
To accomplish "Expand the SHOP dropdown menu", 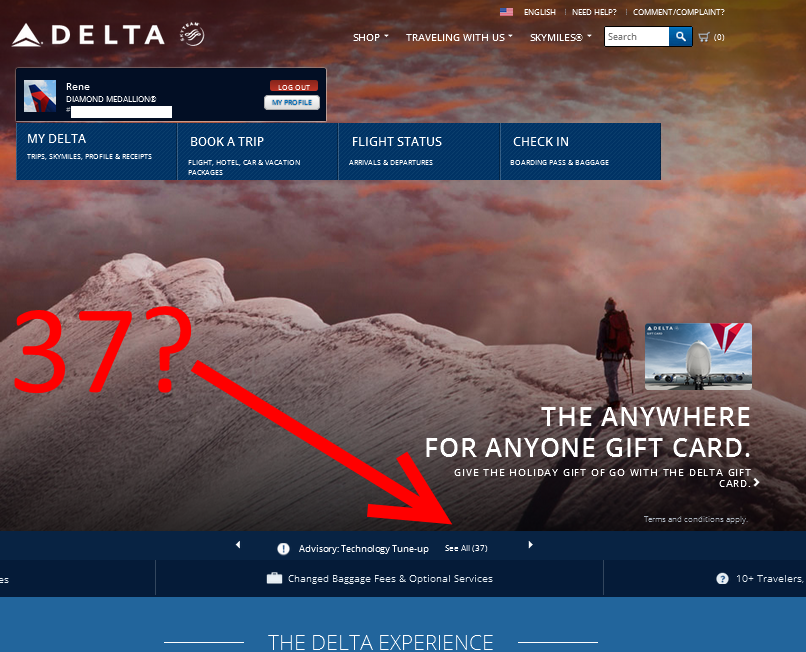I will 371,38.
